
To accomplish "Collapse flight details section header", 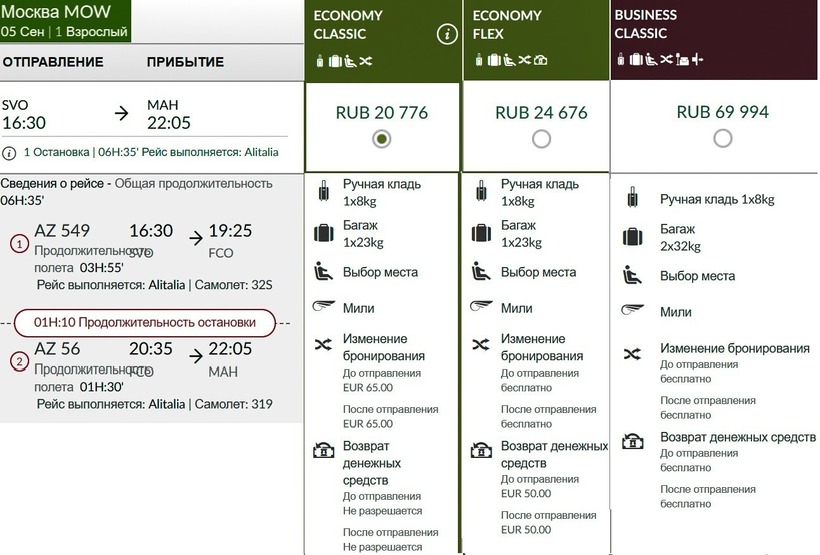I will click(x=137, y=191).
